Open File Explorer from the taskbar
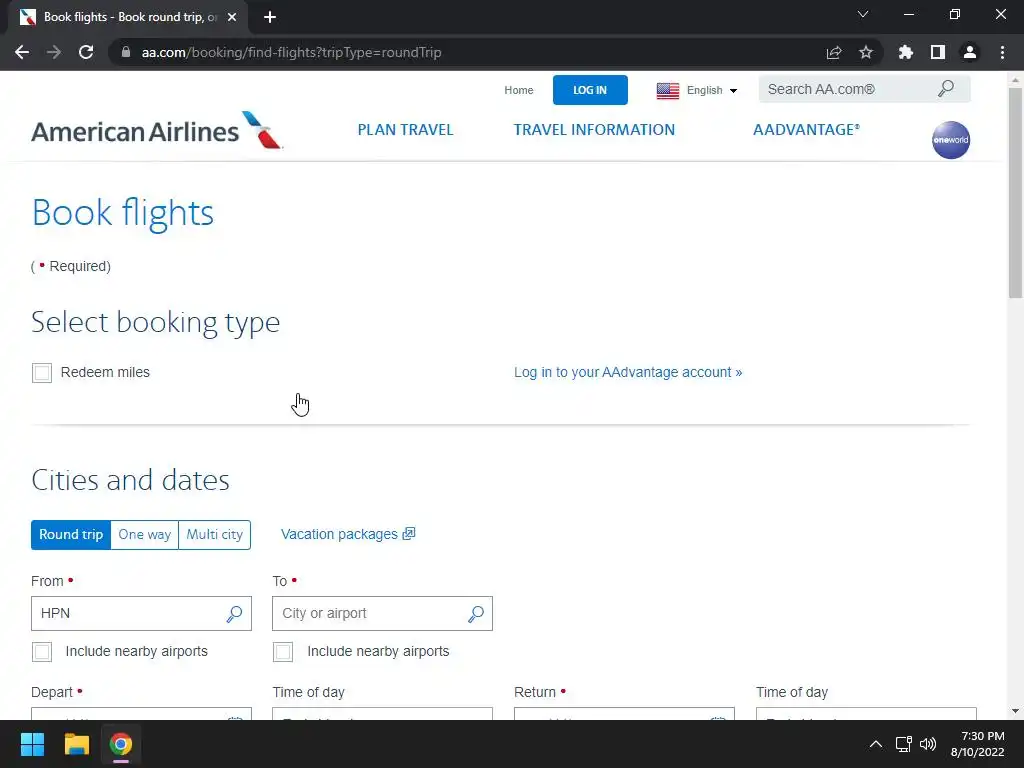Image resolution: width=1024 pixels, height=768 pixels. (76, 744)
